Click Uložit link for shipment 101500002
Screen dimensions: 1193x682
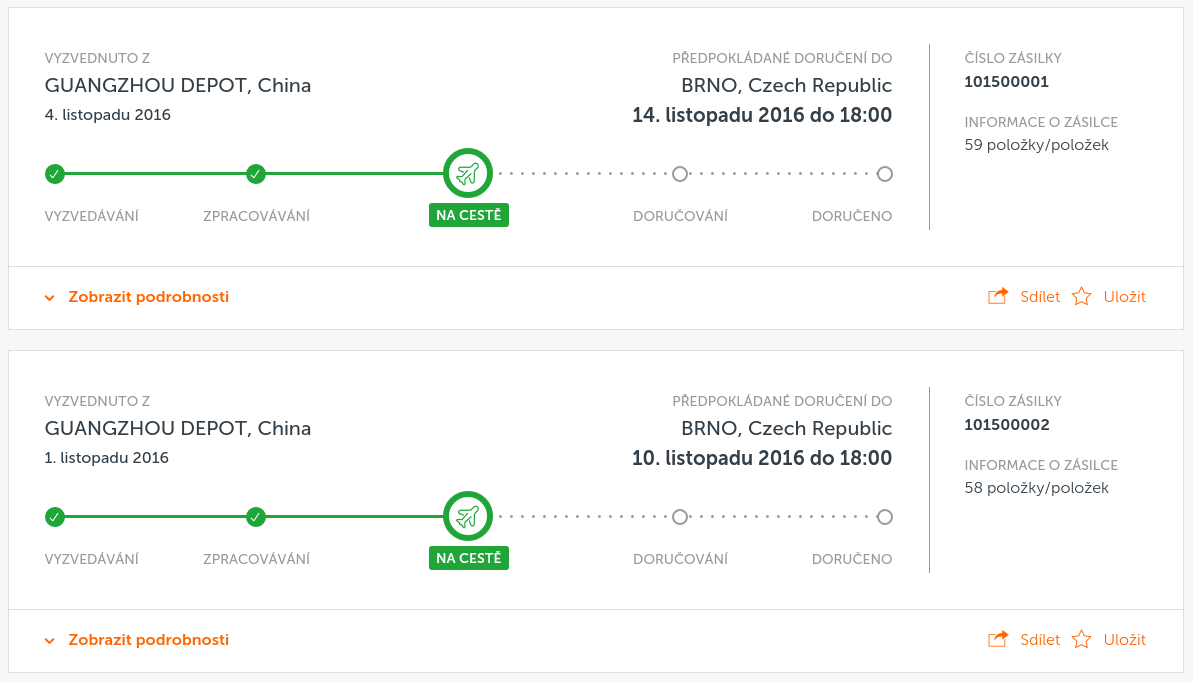click(1125, 640)
